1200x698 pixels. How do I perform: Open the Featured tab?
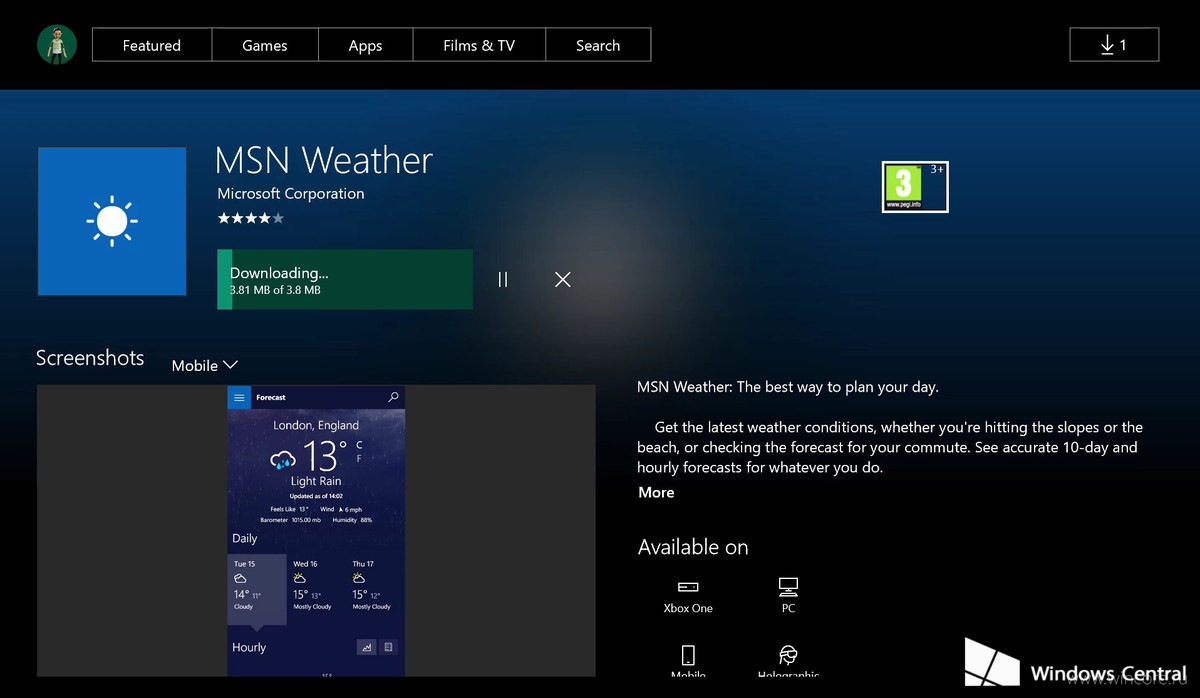tap(152, 45)
